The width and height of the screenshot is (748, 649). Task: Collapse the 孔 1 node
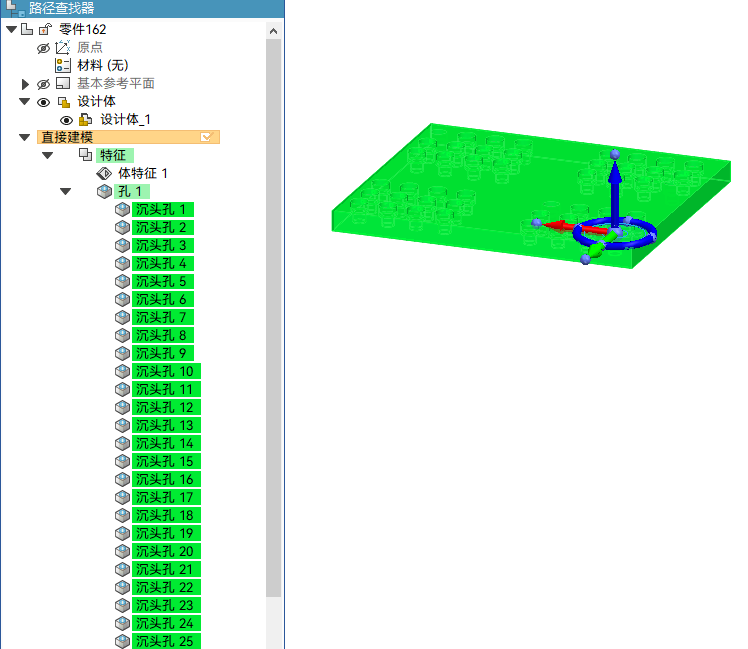pos(65,192)
